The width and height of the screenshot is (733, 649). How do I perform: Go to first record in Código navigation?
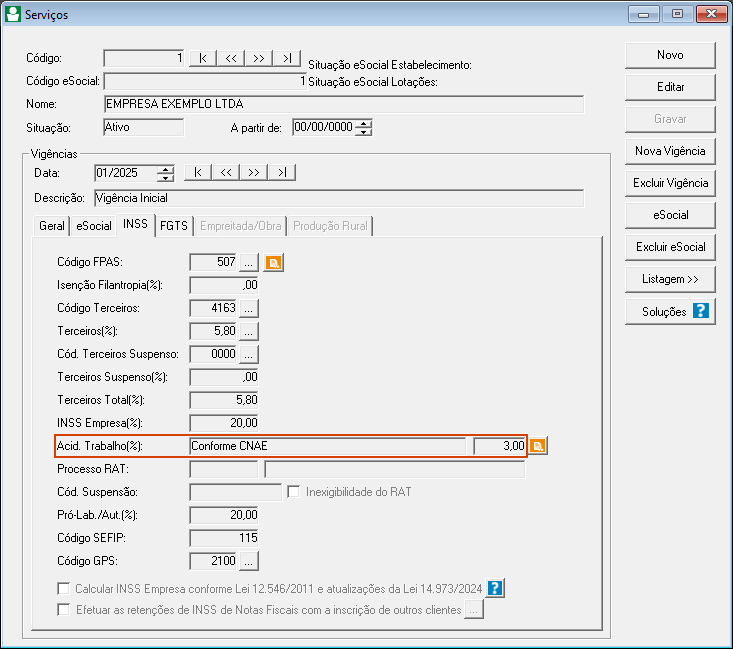click(x=203, y=59)
